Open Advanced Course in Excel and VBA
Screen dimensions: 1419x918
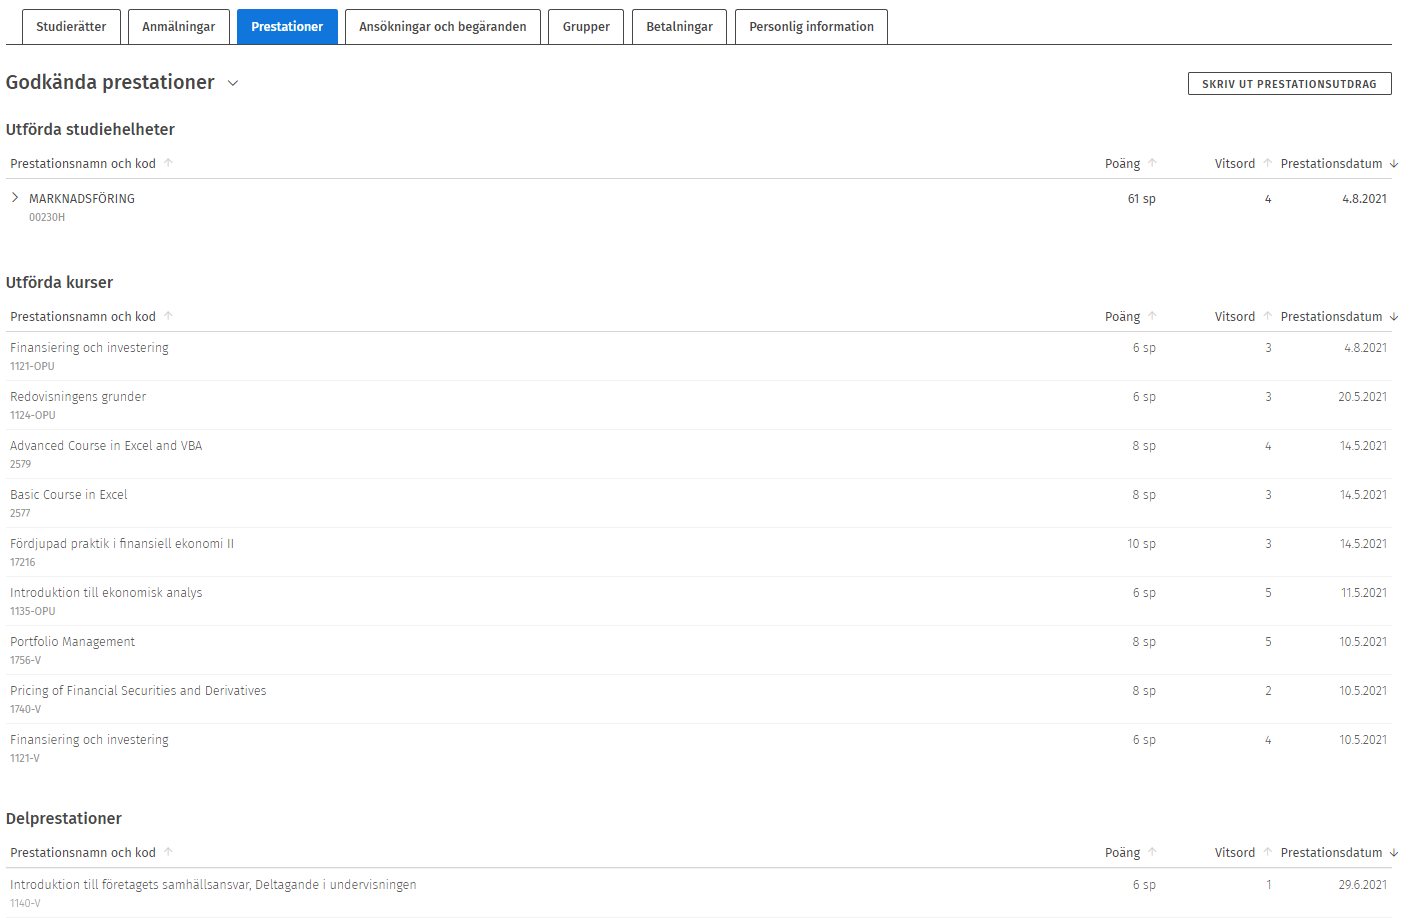[x=106, y=446]
